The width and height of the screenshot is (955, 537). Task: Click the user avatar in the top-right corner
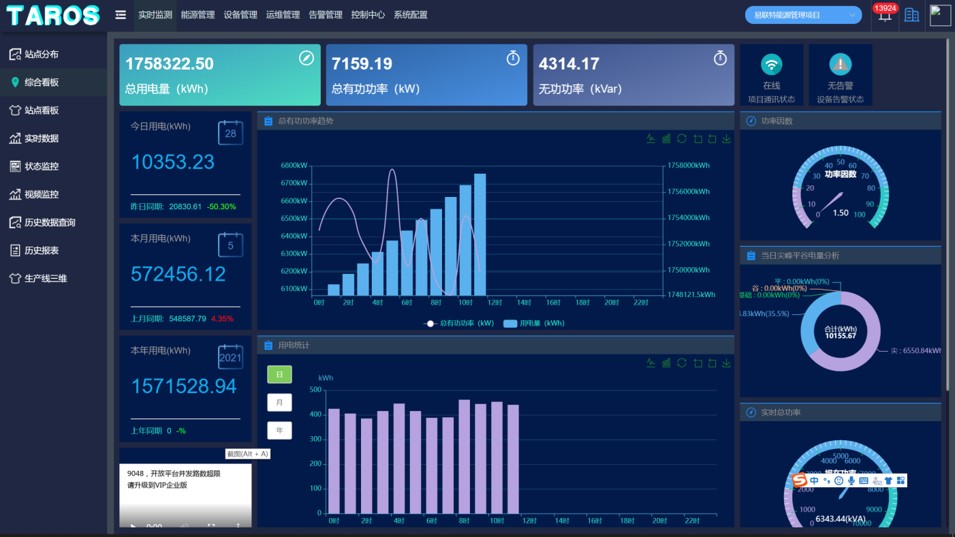[x=939, y=15]
